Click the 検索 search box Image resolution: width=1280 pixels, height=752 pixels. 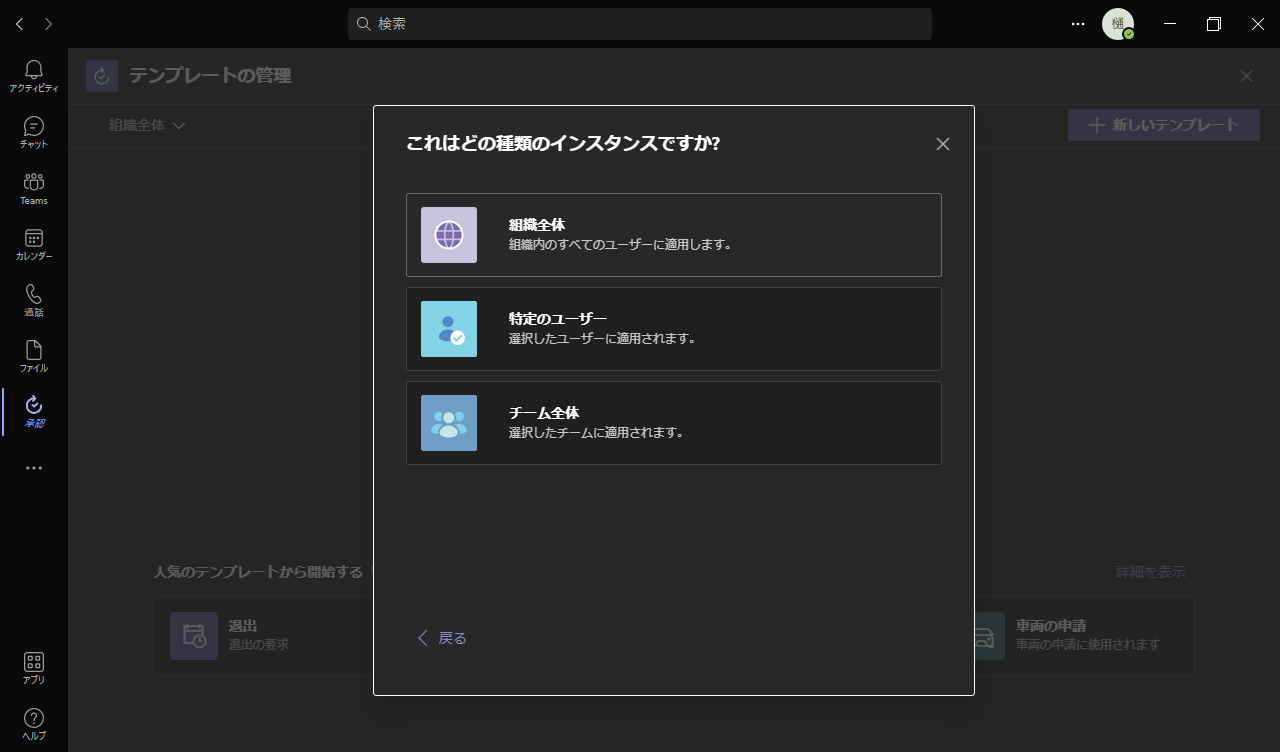tap(640, 24)
